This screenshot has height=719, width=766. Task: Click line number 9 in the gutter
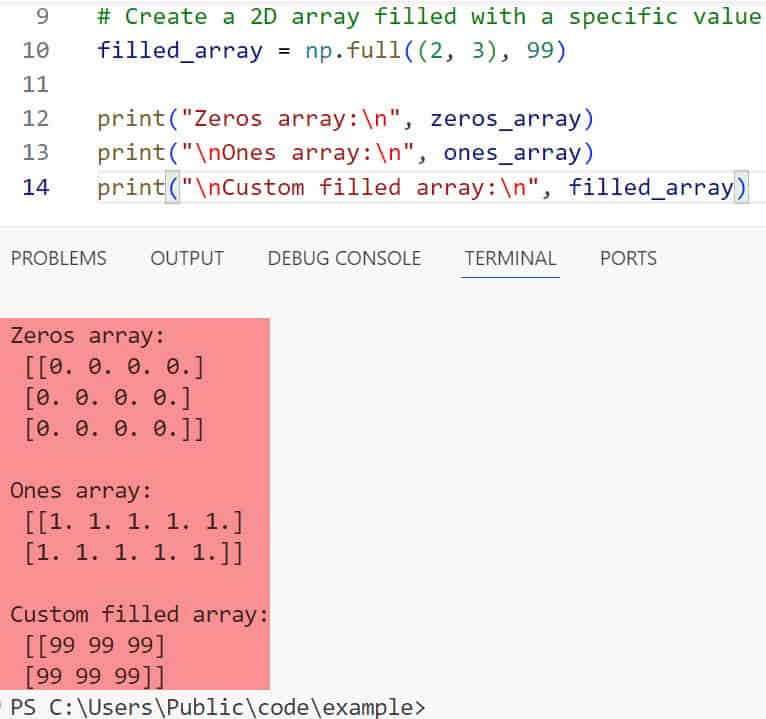[x=41, y=17]
